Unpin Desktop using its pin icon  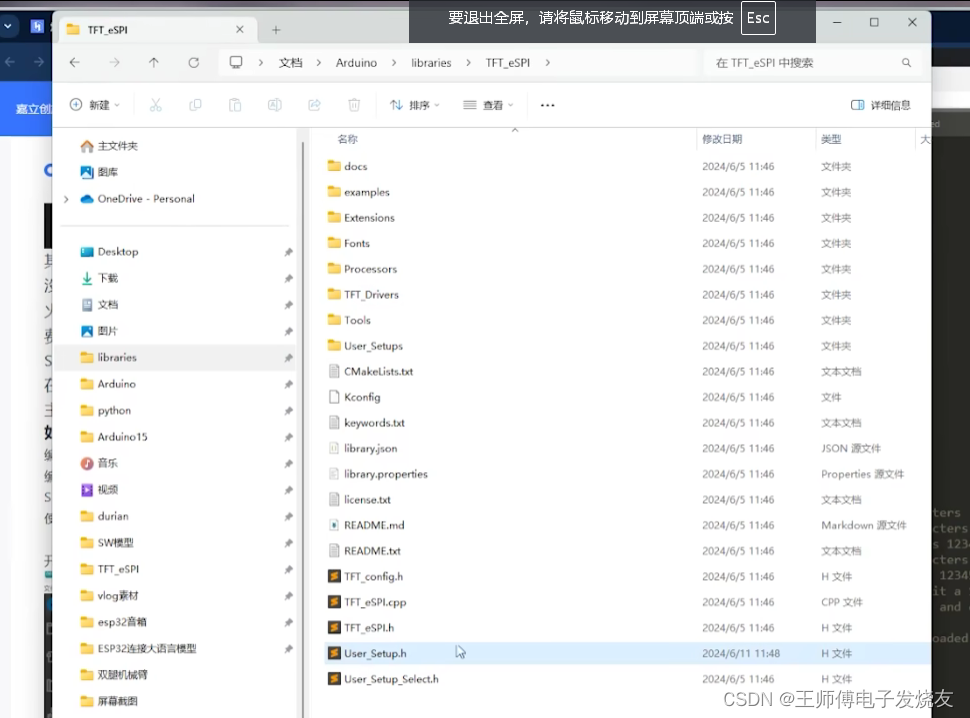(x=288, y=252)
